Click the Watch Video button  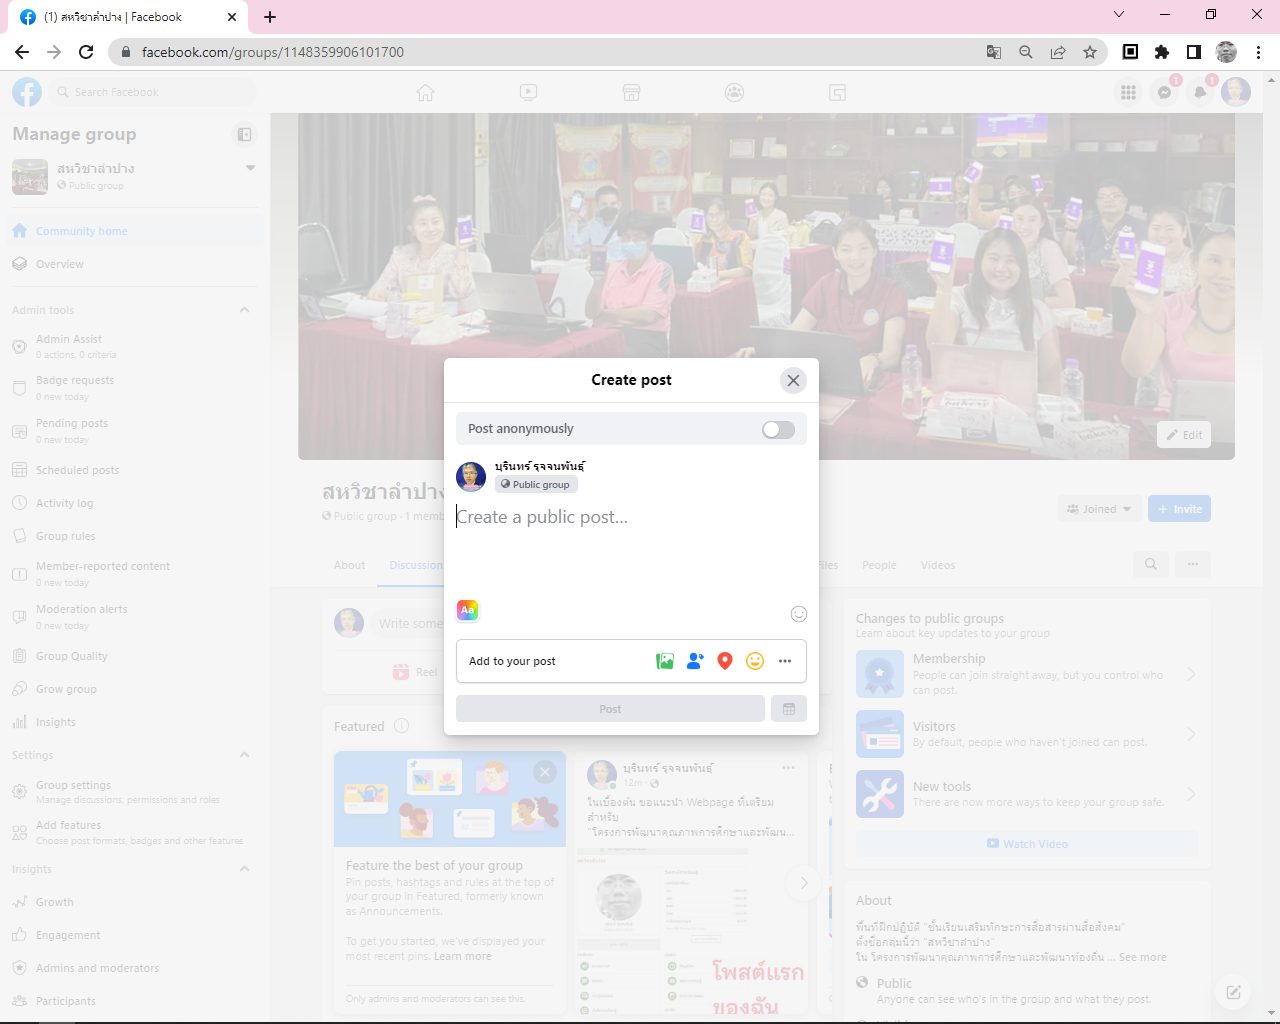tap(1027, 844)
